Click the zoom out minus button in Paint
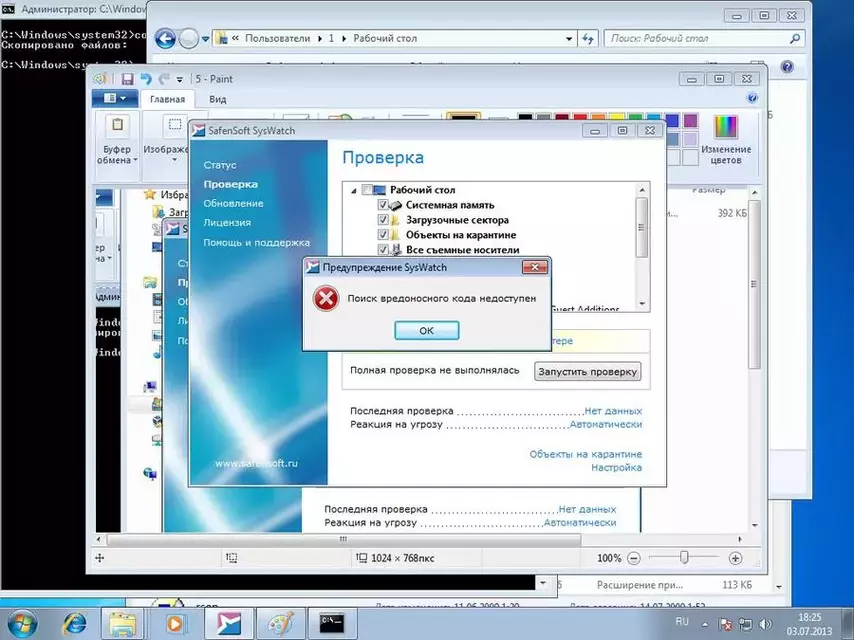Image resolution: width=854 pixels, height=640 pixels. pyautogui.click(x=633, y=558)
